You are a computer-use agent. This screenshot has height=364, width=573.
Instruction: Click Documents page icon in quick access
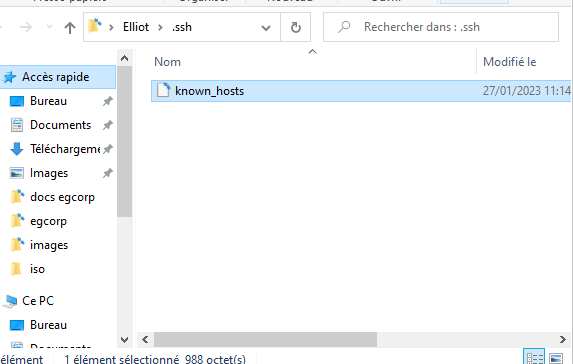pos(17,125)
